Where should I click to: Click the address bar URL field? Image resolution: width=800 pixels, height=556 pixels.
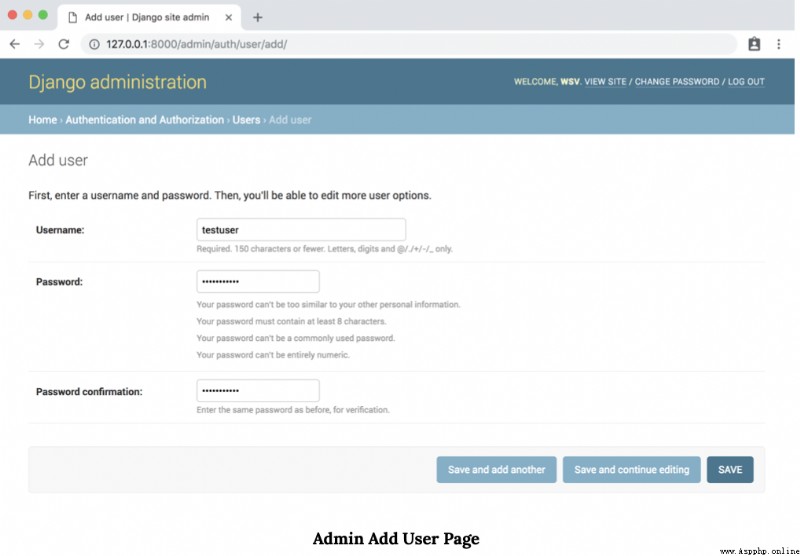pos(408,44)
